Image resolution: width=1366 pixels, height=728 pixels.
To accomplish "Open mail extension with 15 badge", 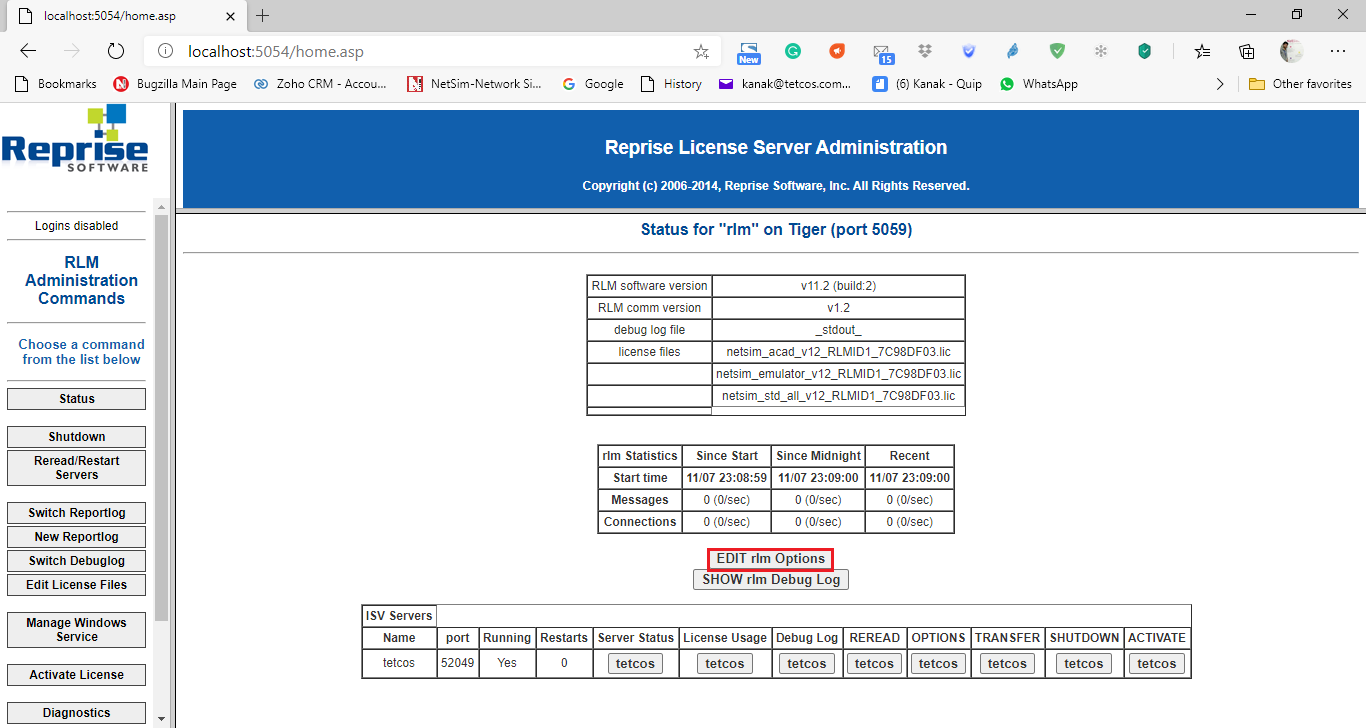I will click(x=882, y=52).
